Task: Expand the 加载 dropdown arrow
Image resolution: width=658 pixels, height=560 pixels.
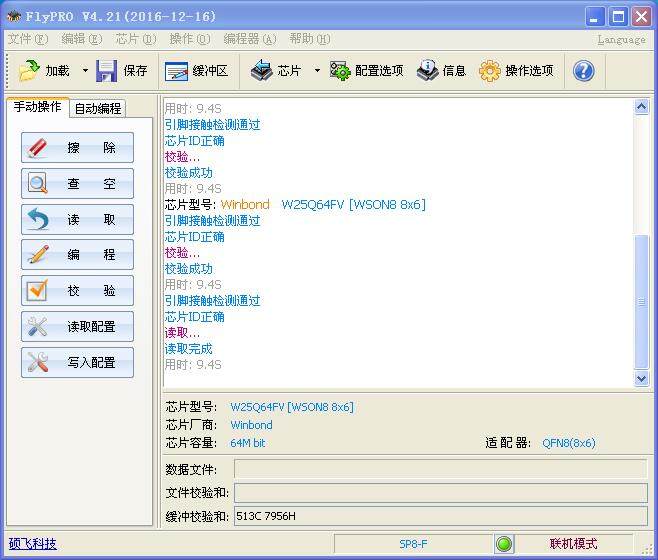Action: pyautogui.click(x=85, y=71)
